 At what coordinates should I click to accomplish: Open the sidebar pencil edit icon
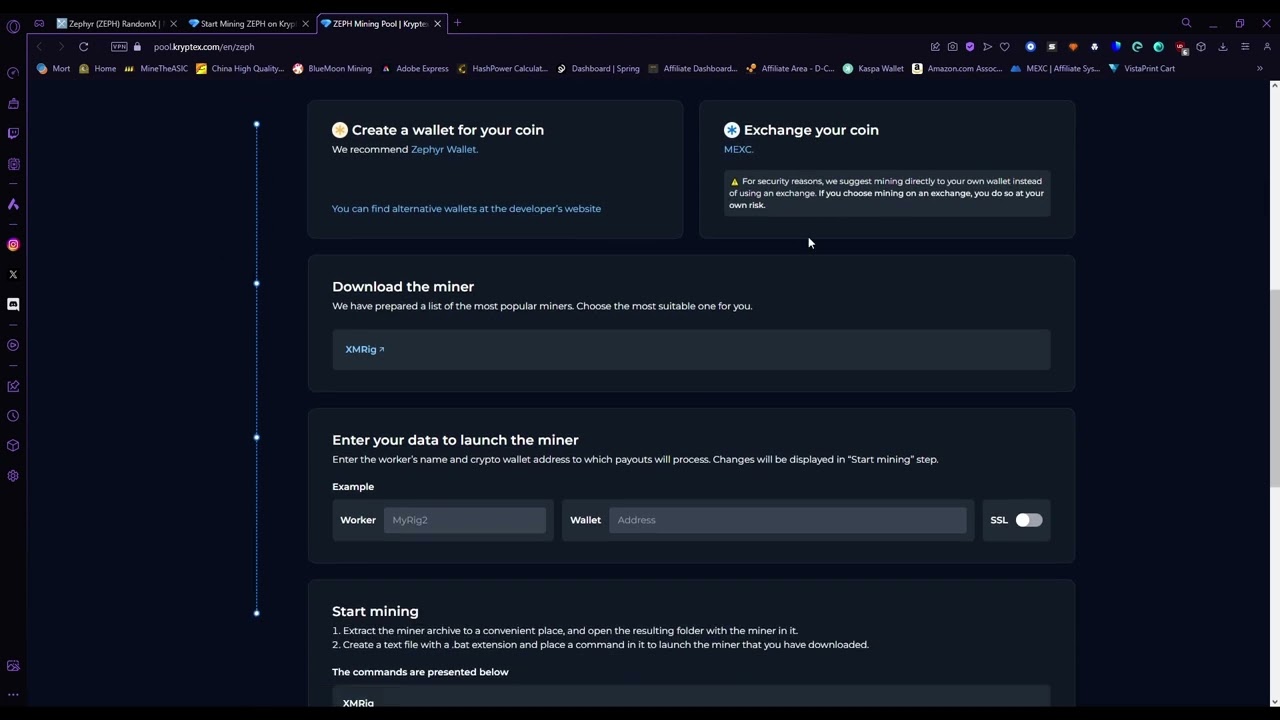click(13, 386)
